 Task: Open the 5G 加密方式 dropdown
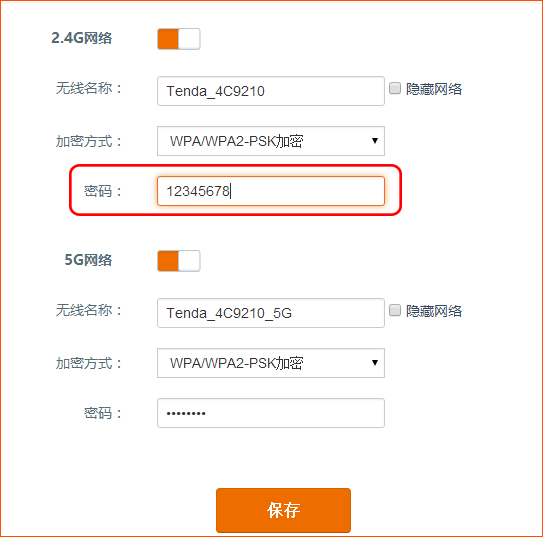[x=271, y=363]
